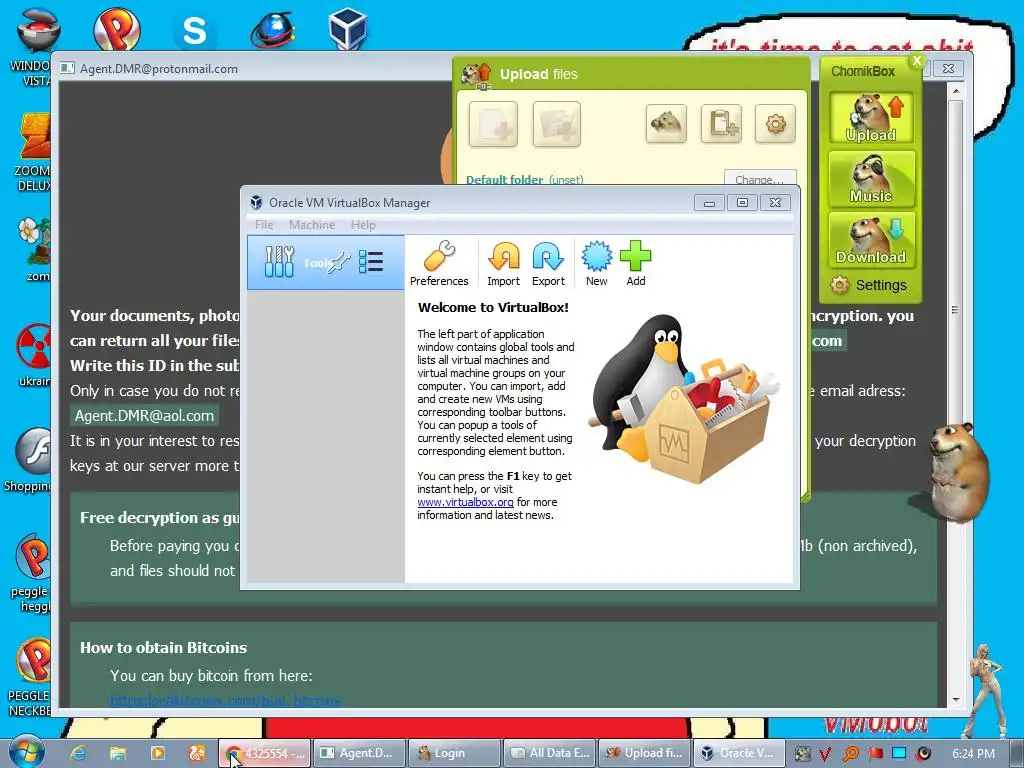Select the Tools item in VirtualBox sidebar
1024x768 pixels.
tap(326, 263)
